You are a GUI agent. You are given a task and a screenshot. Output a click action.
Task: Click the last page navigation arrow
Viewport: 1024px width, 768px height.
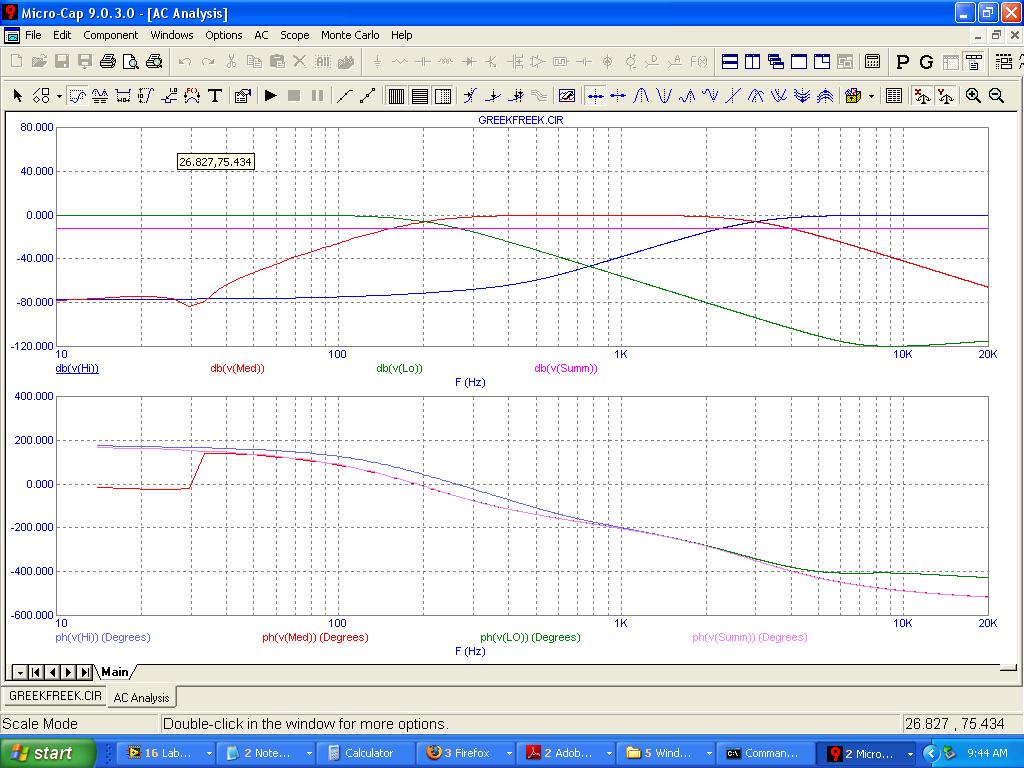pyautogui.click(x=86, y=672)
